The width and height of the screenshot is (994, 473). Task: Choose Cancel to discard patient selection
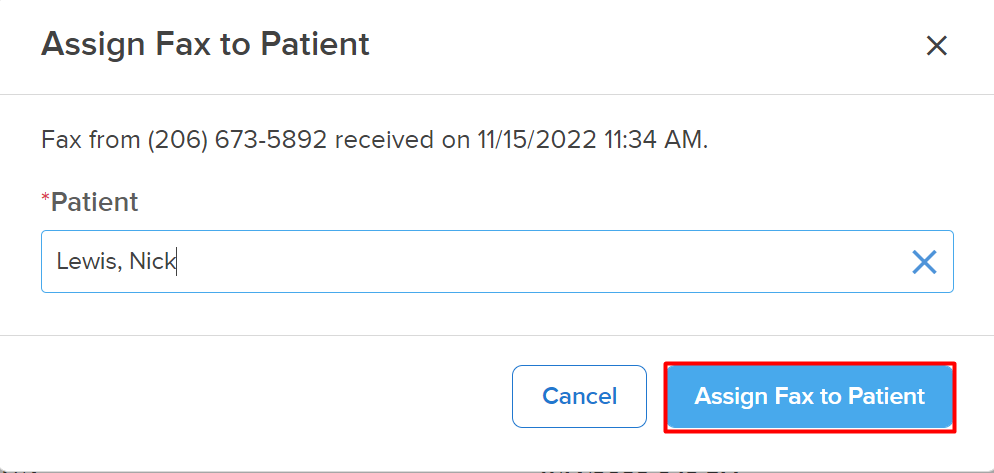579,396
